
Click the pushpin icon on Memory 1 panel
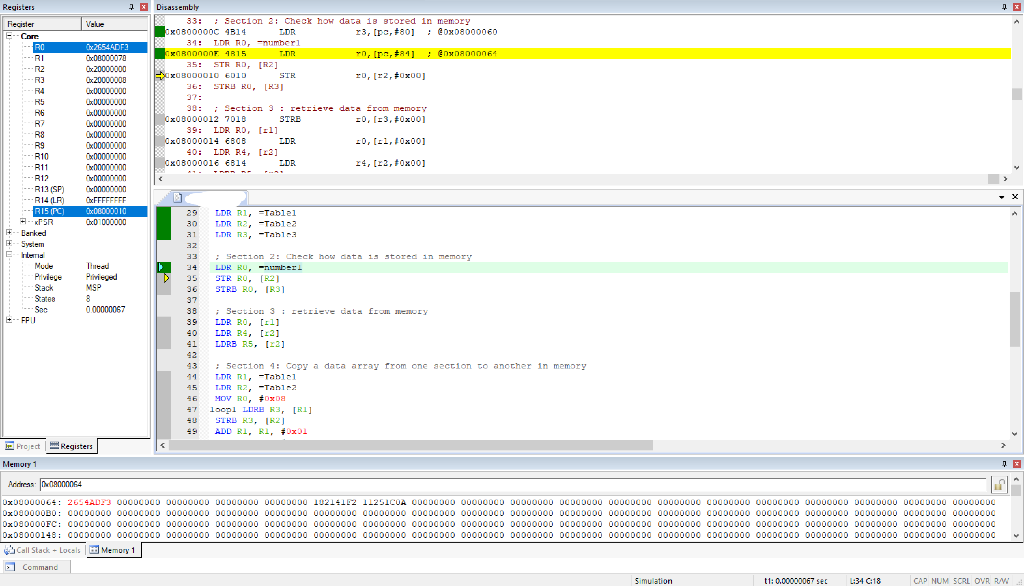1004,464
